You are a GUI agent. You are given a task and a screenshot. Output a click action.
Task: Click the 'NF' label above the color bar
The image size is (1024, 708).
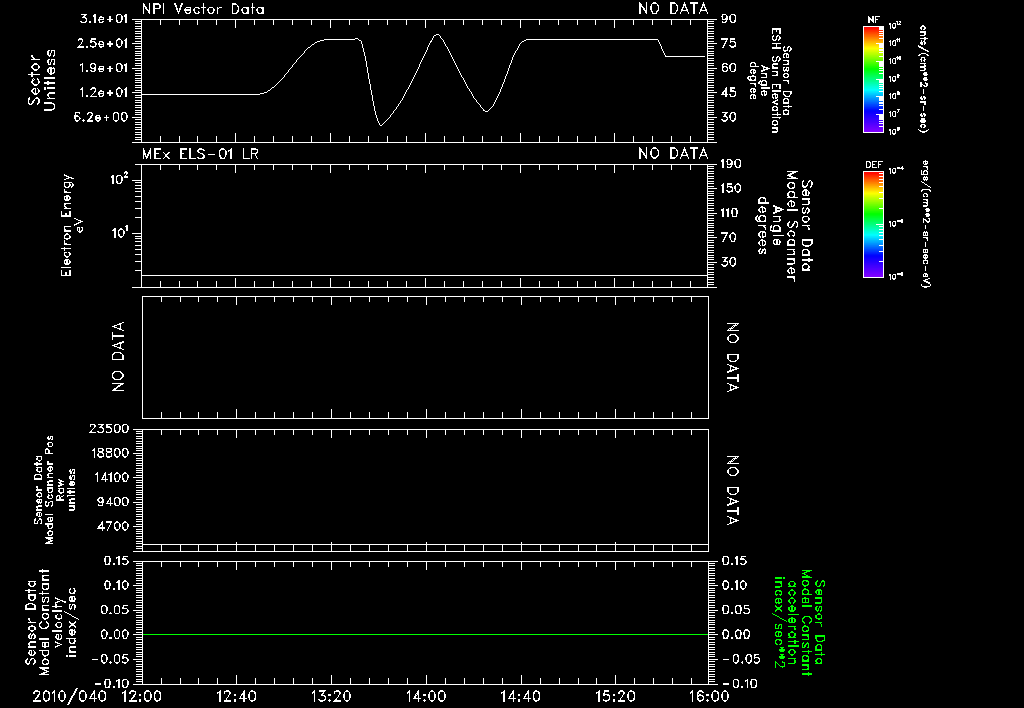coord(873,20)
